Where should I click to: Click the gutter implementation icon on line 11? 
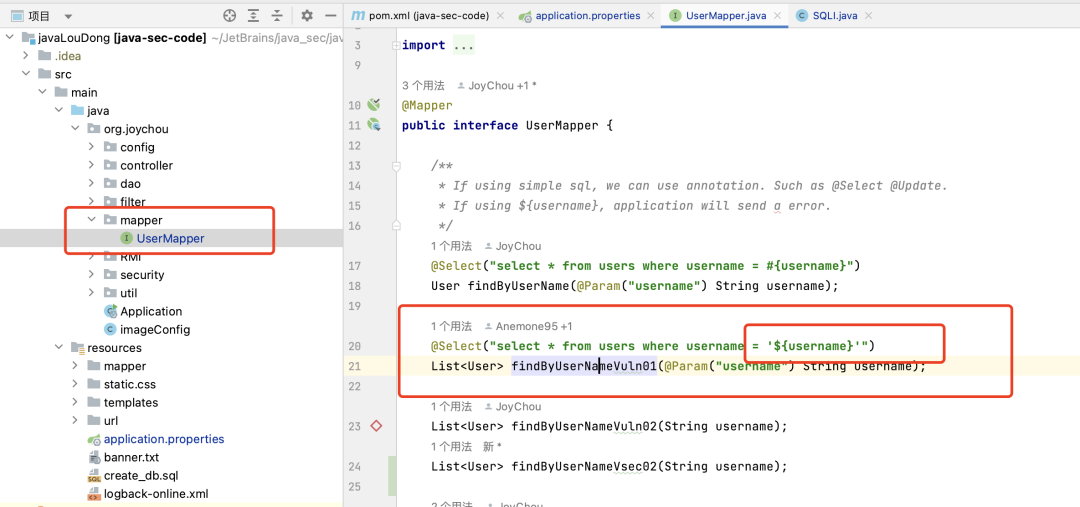pyautogui.click(x=374, y=125)
